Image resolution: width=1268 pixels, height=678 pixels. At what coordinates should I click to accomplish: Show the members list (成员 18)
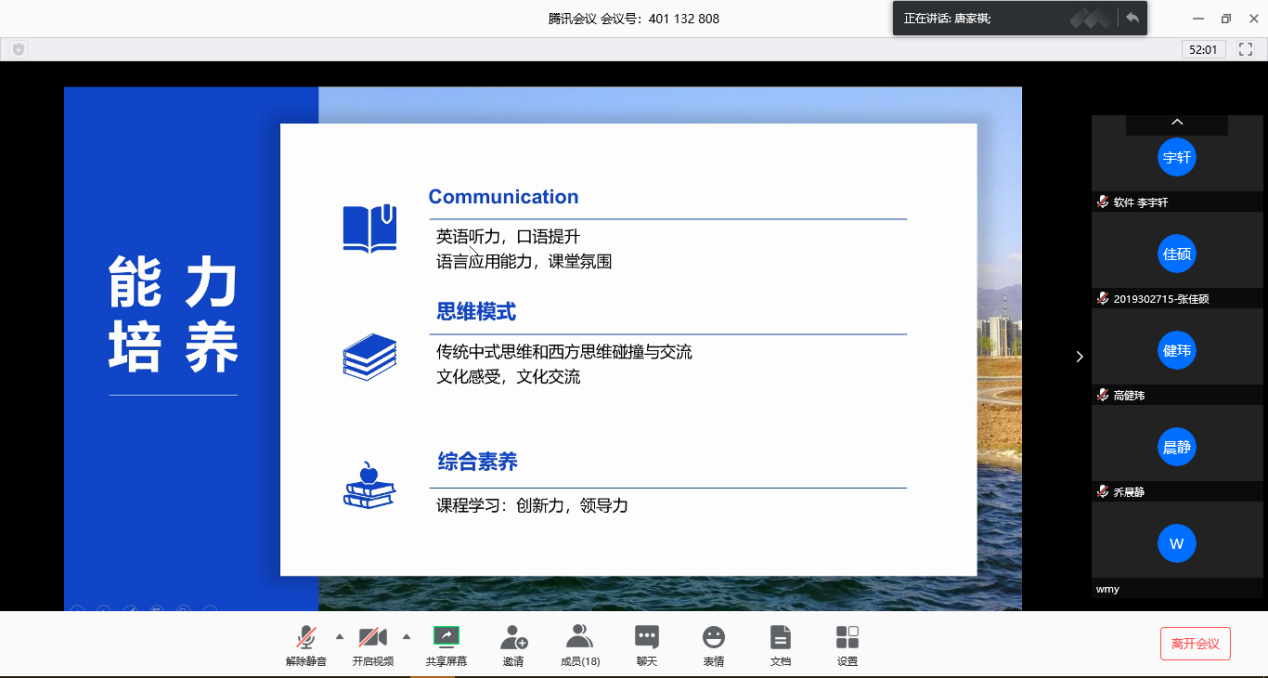pos(580,644)
